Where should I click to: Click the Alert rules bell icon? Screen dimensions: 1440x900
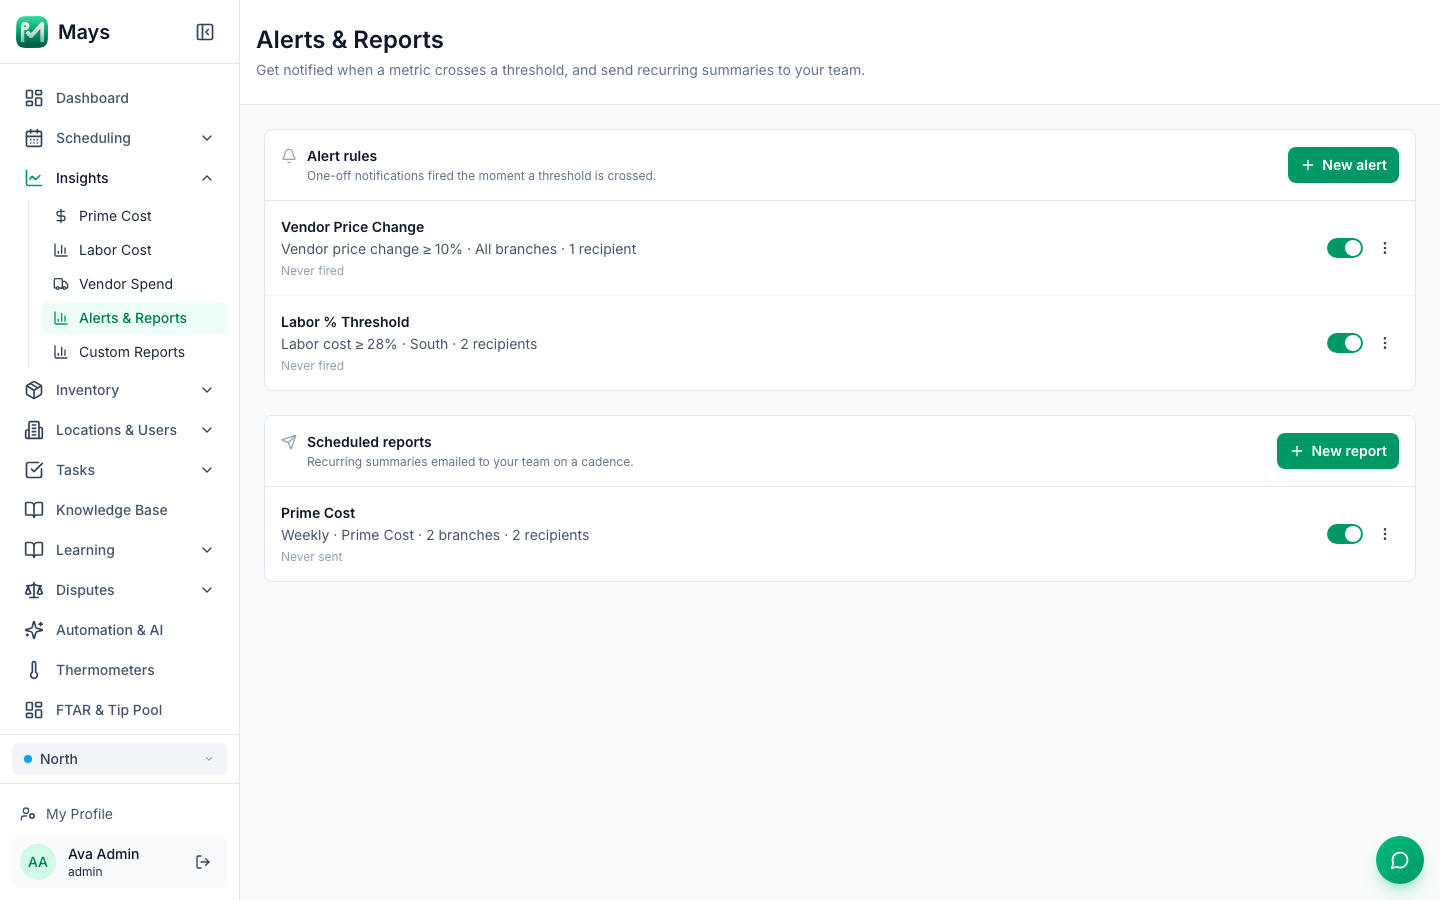point(289,156)
